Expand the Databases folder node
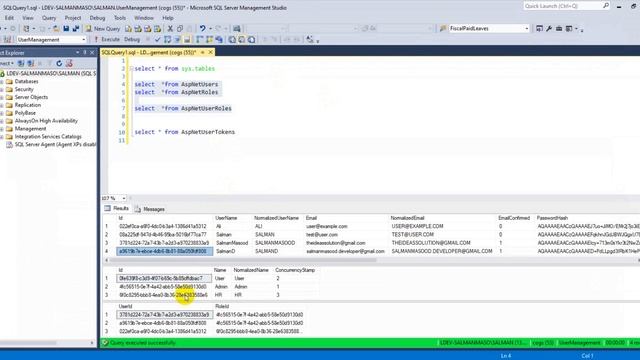This screenshot has width=640, height=360. [x=2, y=82]
